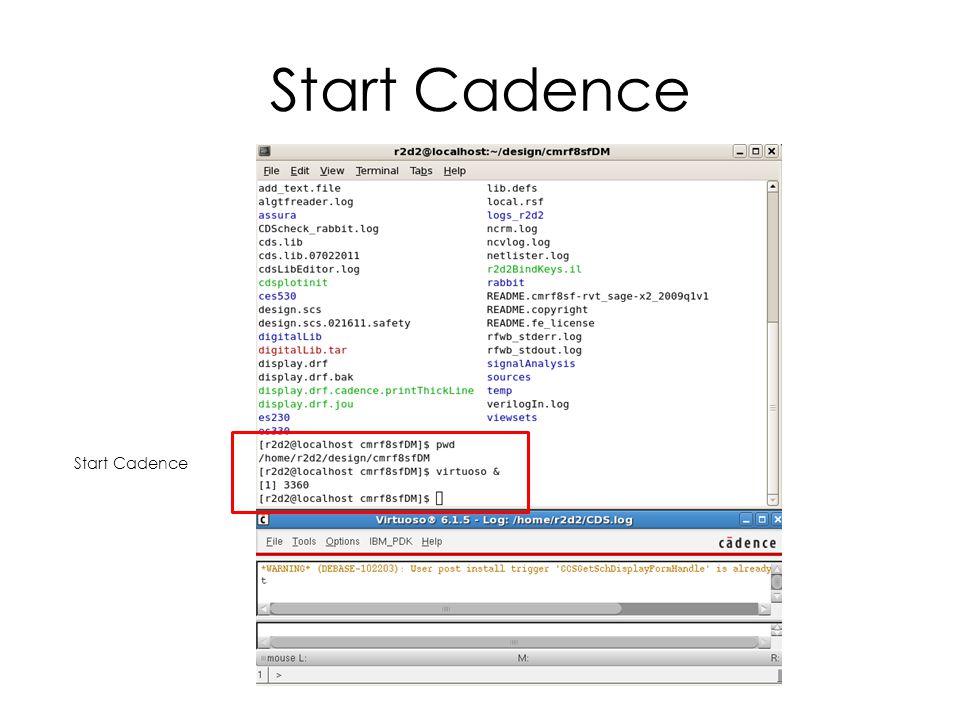
Task: Open the terminal Edit menu
Action: click(299, 171)
